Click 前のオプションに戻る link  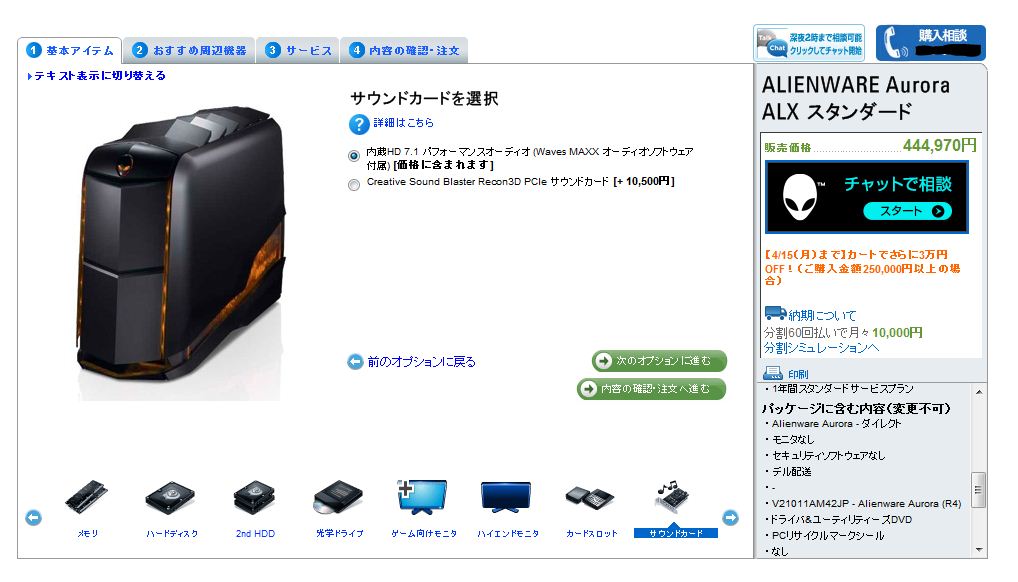[412, 362]
